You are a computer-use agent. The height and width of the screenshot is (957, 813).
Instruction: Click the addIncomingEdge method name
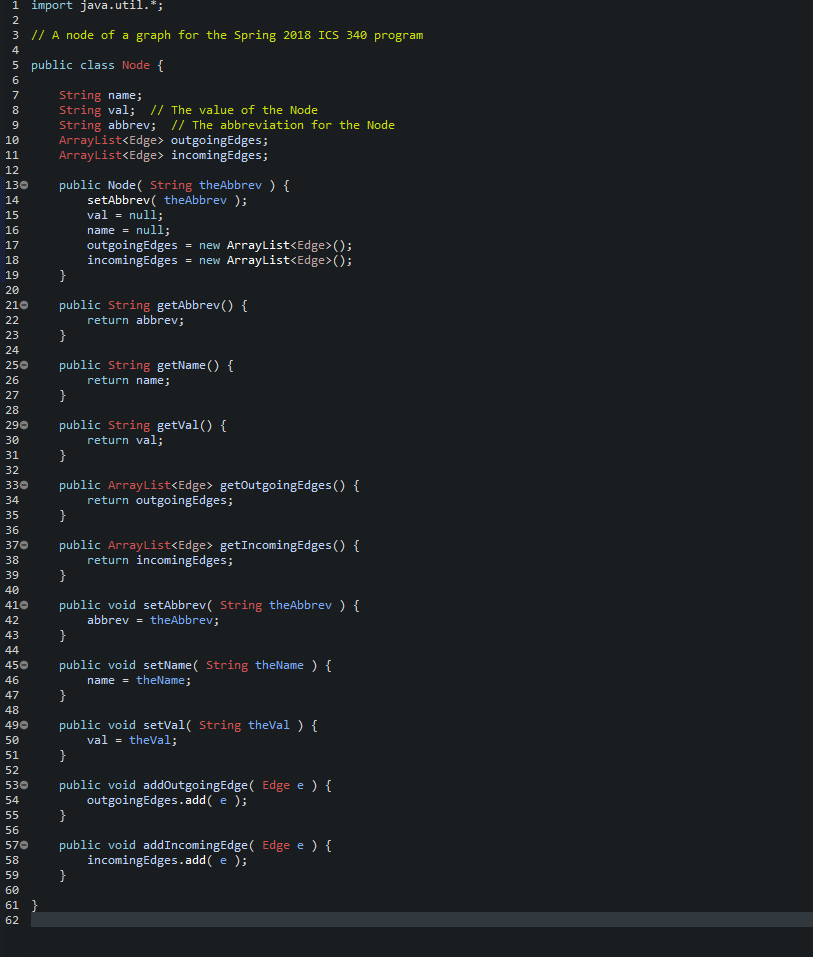(x=195, y=845)
